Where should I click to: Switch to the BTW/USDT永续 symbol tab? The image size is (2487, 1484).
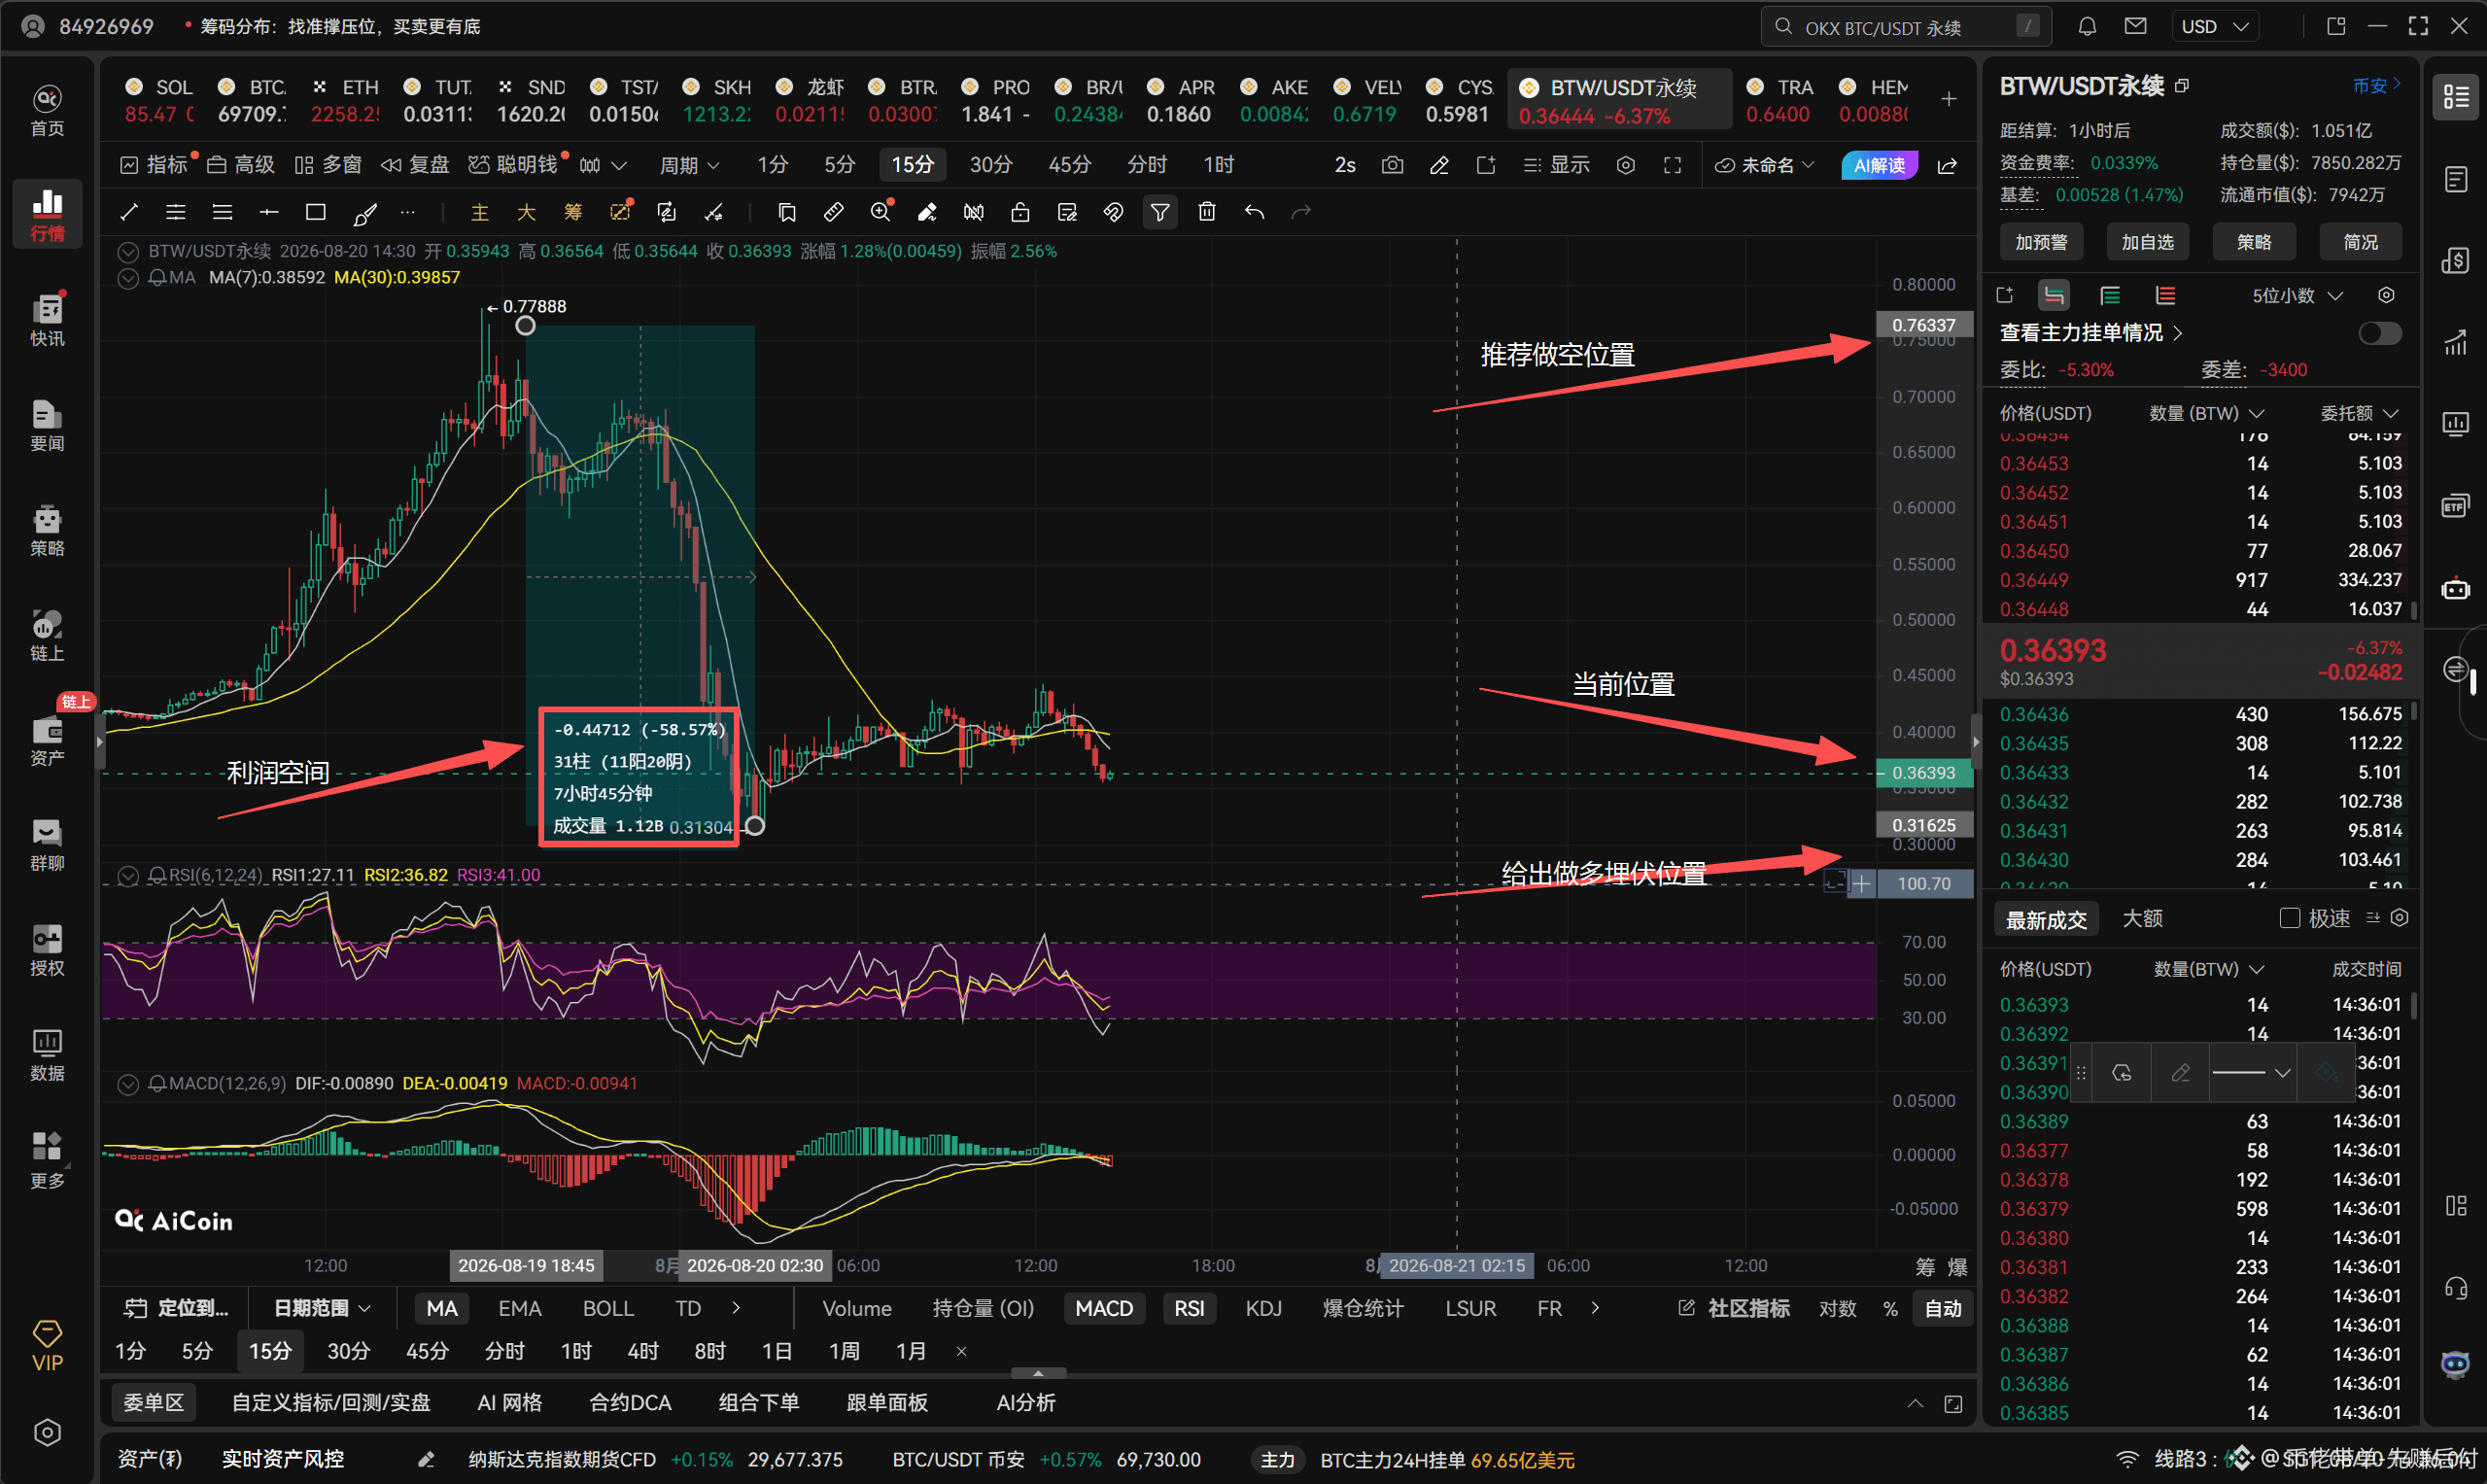1619,100
